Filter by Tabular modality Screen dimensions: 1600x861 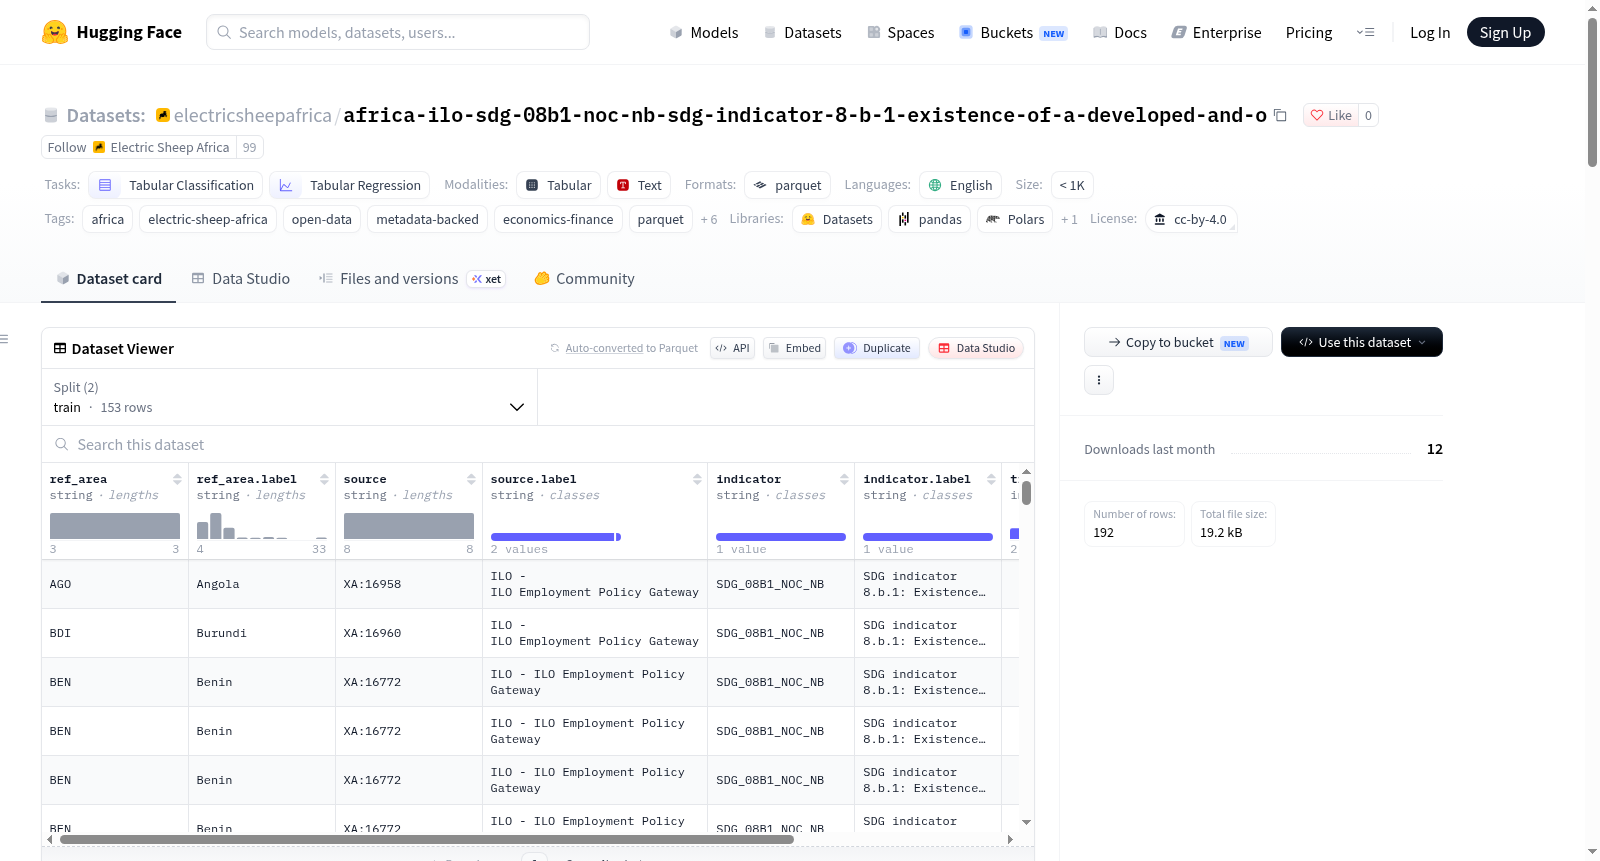559,185
